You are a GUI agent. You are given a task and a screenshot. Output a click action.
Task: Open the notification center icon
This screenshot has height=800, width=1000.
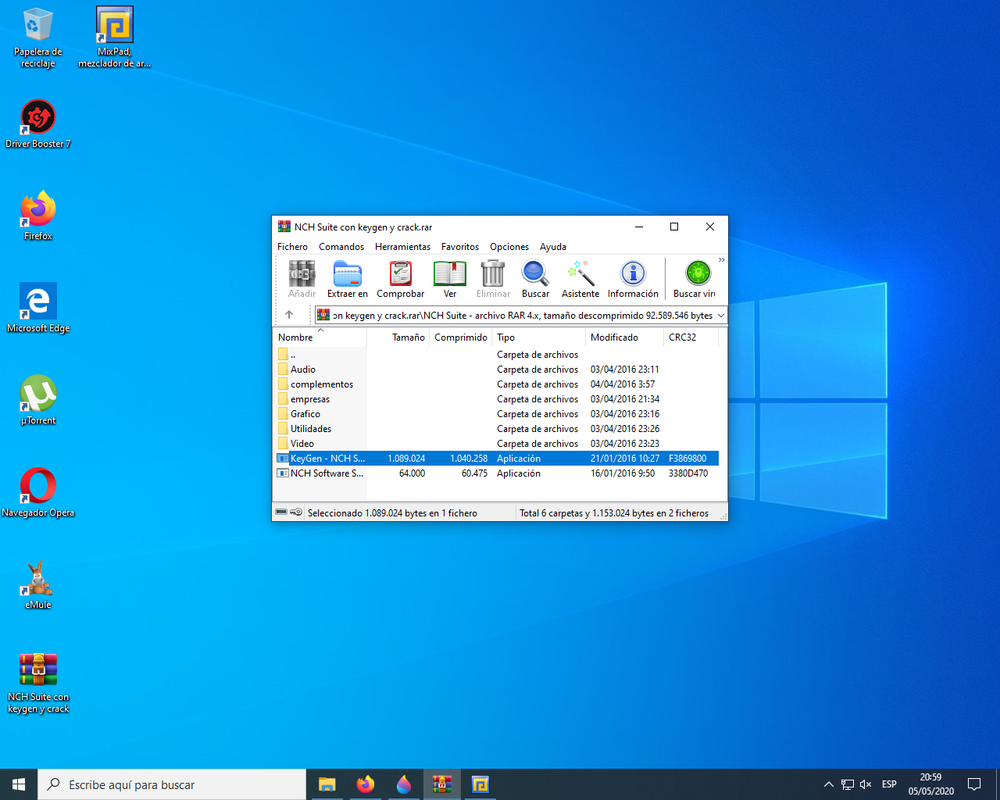tap(974, 784)
